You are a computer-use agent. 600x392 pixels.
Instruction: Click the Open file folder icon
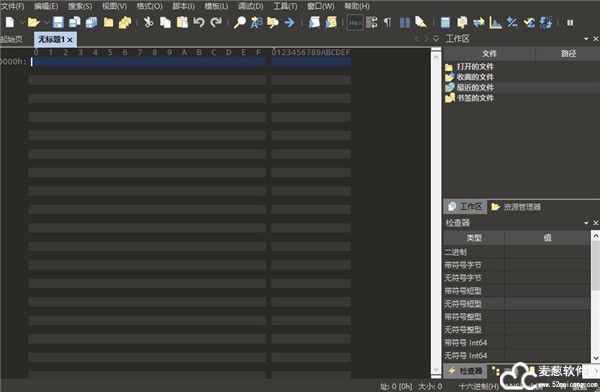click(34, 23)
